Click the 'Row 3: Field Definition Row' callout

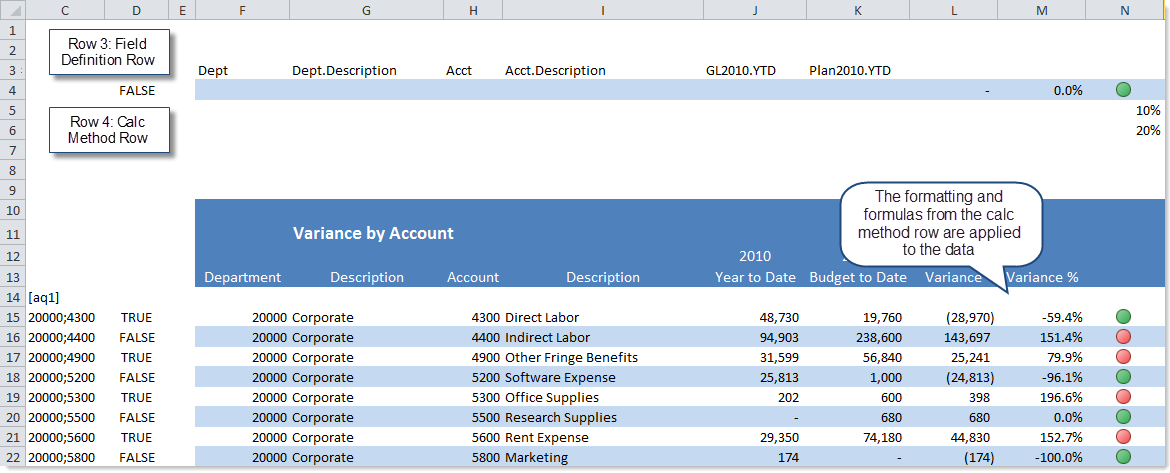[x=108, y=52]
